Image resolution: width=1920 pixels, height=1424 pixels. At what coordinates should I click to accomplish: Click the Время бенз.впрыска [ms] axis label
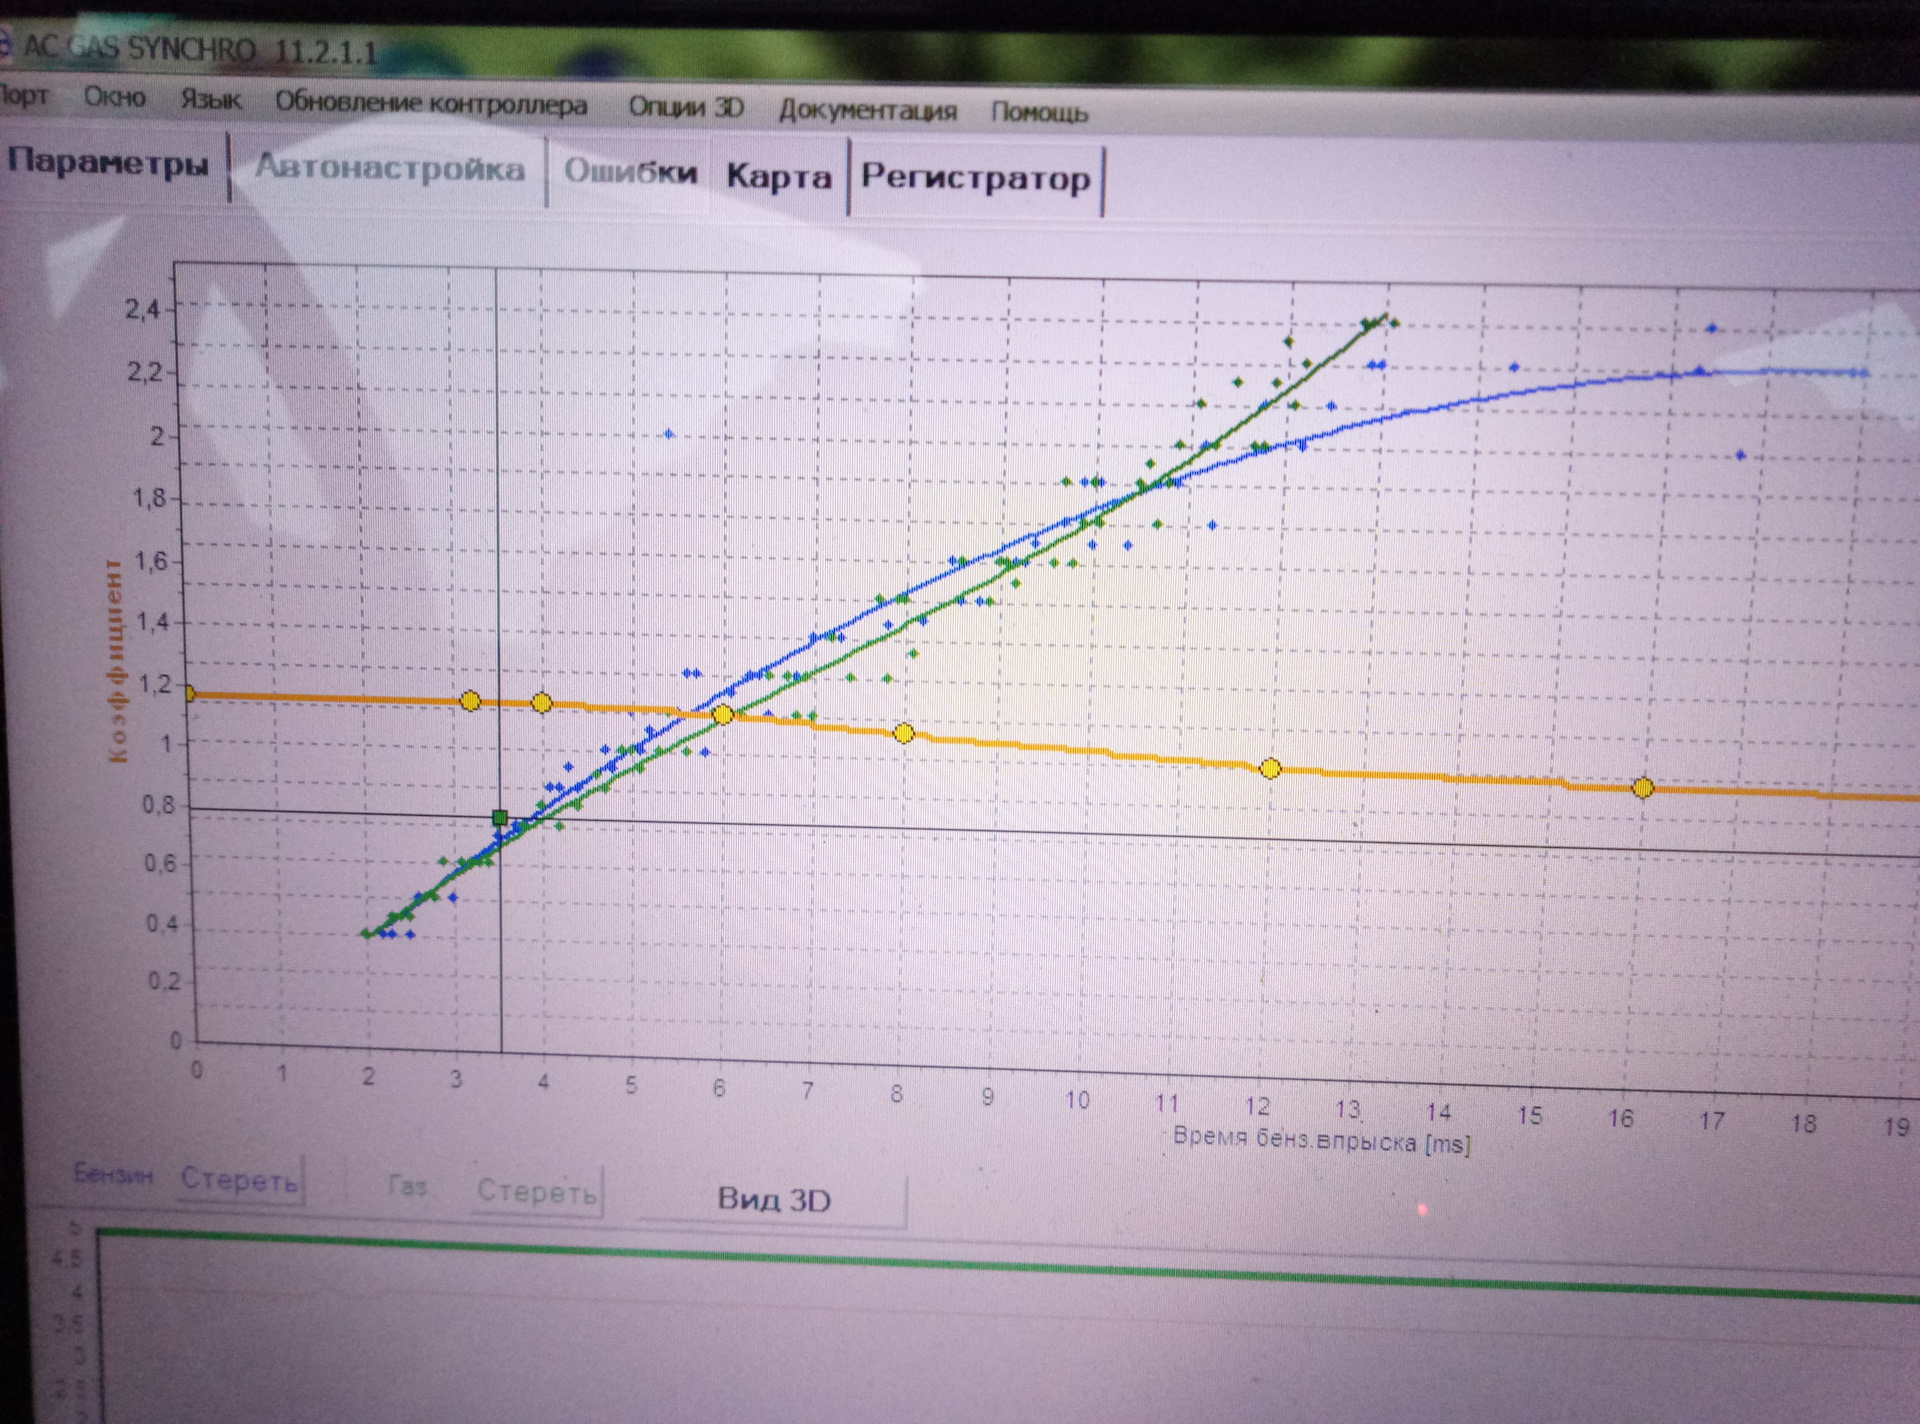click(x=1321, y=1140)
